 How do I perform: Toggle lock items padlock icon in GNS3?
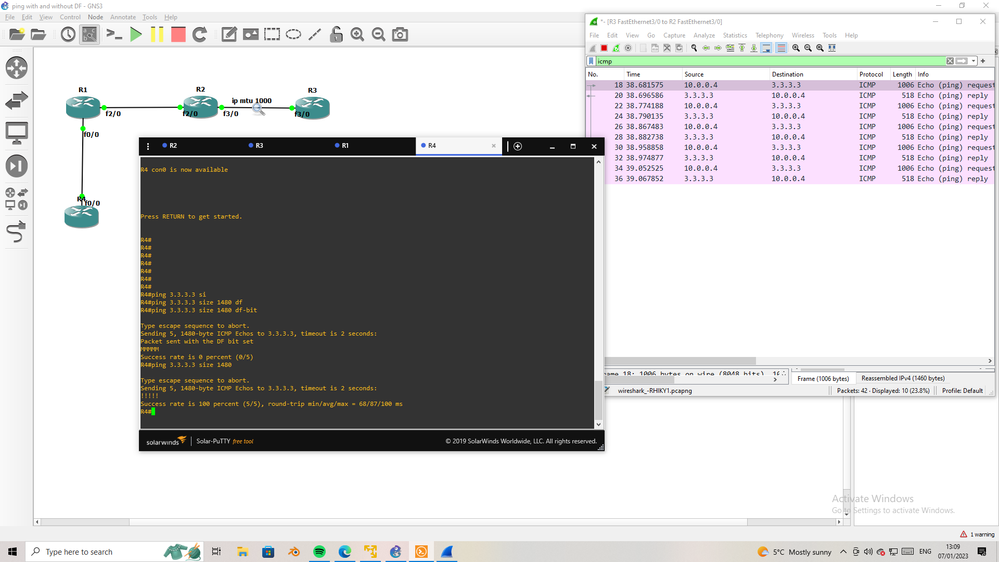[336, 34]
